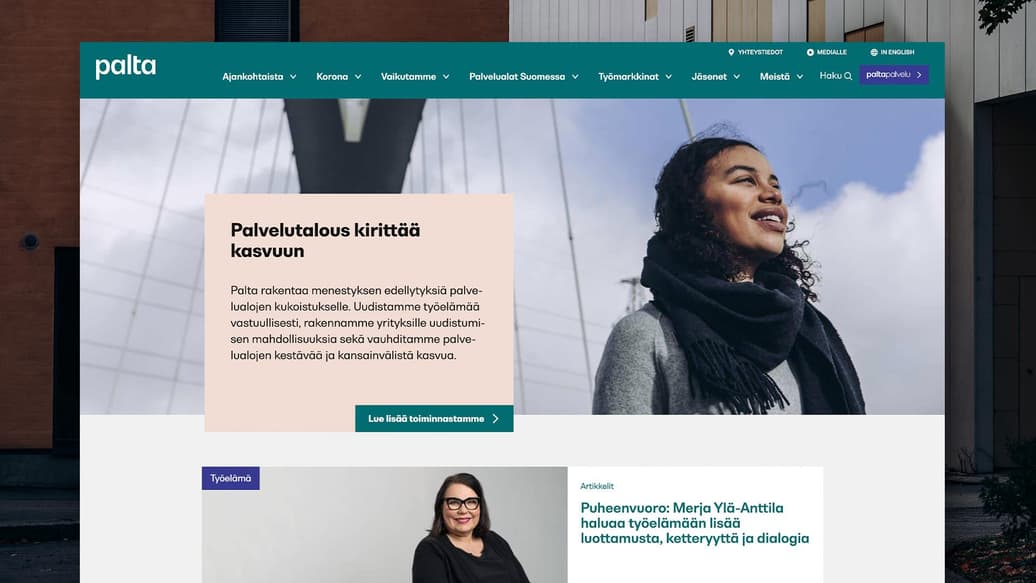Open the Artikkelit category label

pos(597,486)
